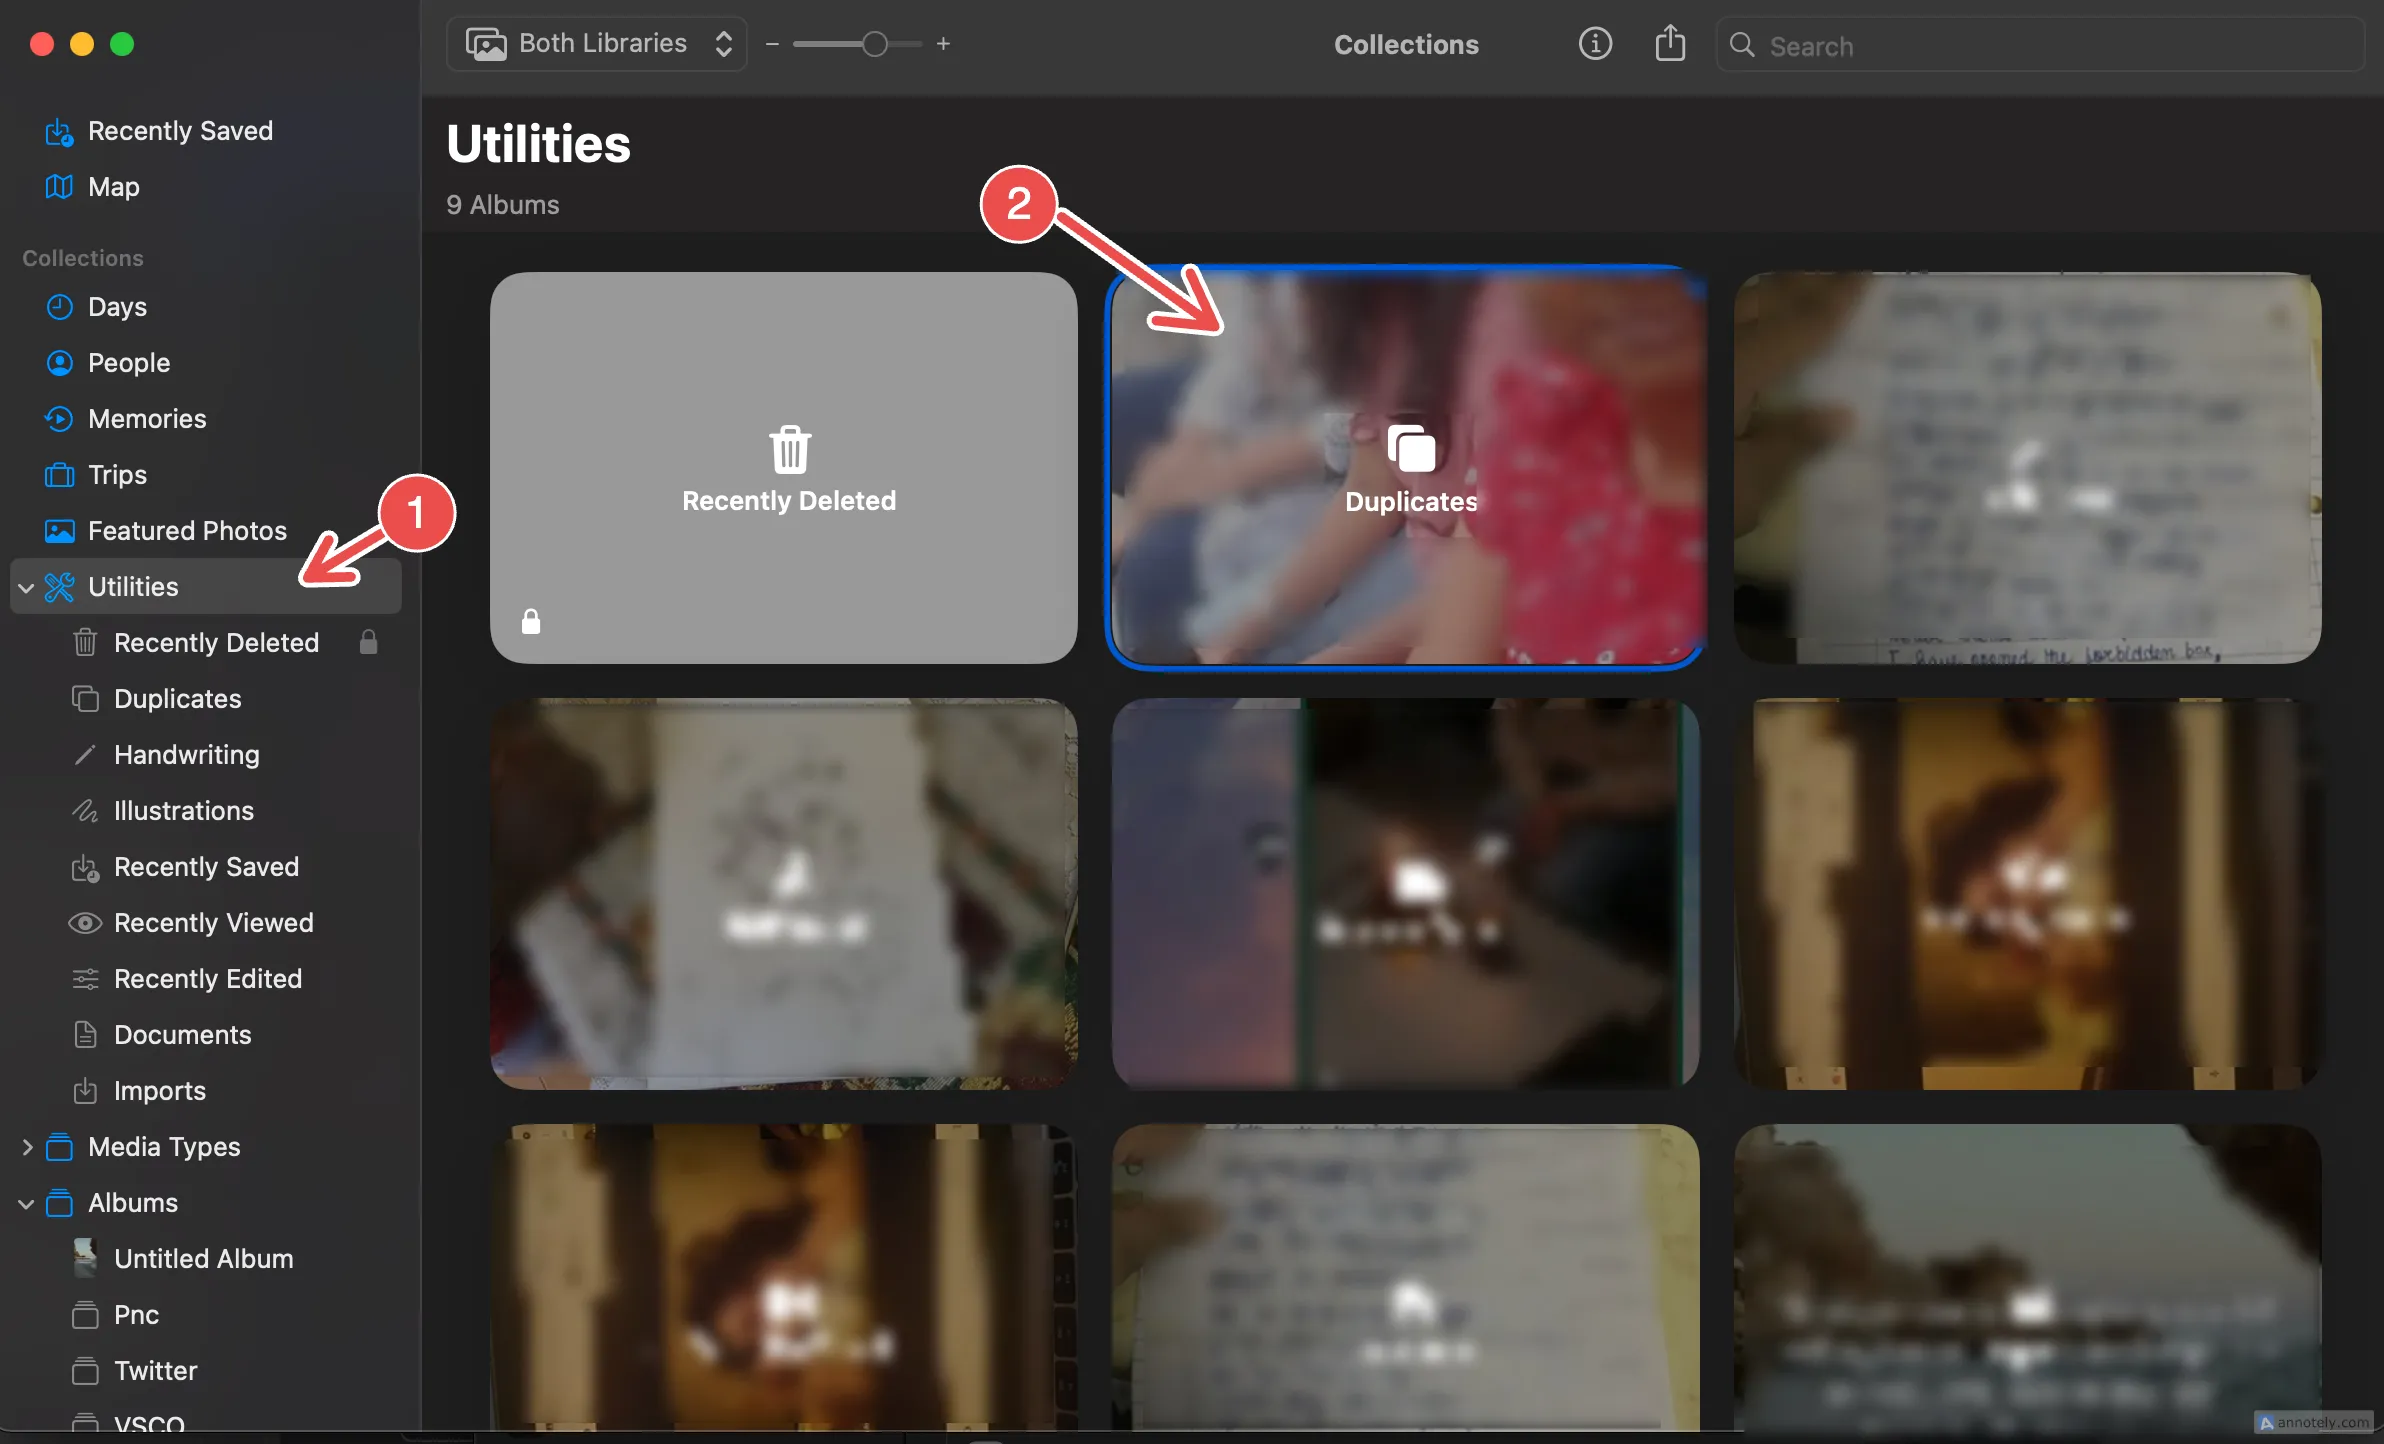Expand the Media Types section chevron
This screenshot has width=2384, height=1444.
pyautogui.click(x=26, y=1147)
